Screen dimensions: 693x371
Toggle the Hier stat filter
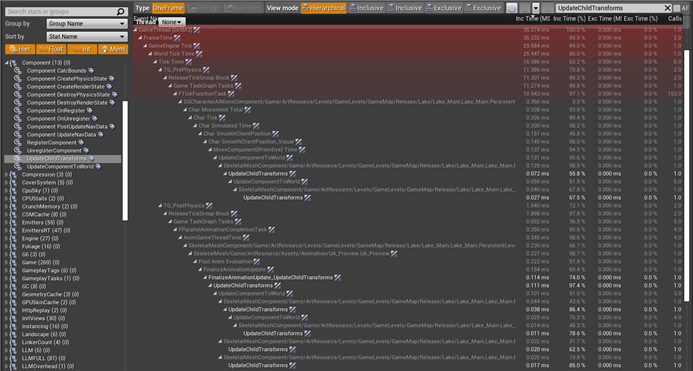point(19,49)
